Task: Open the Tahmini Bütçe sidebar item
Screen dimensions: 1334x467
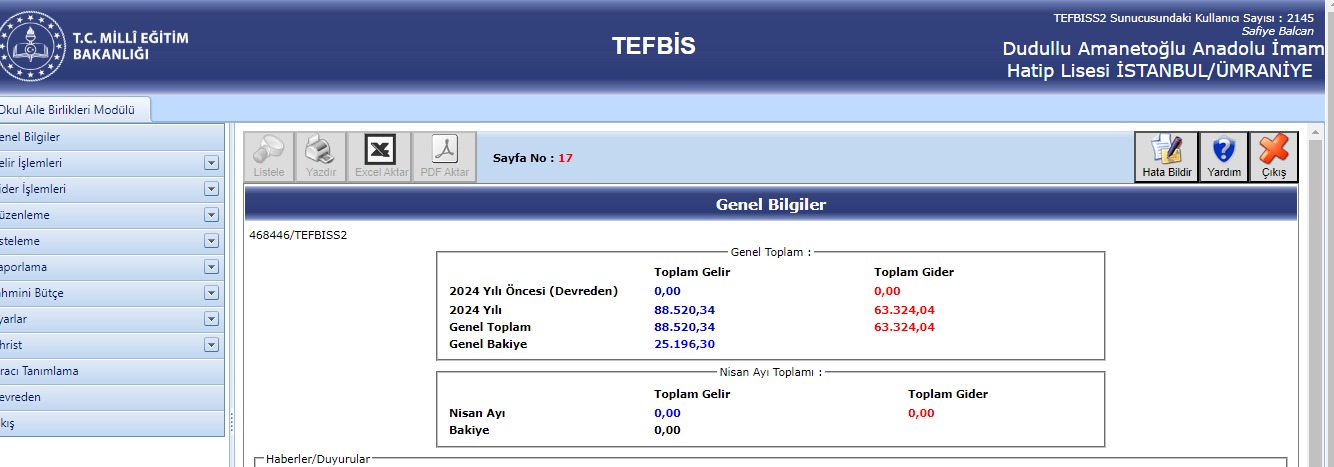Action: click(x=112, y=293)
